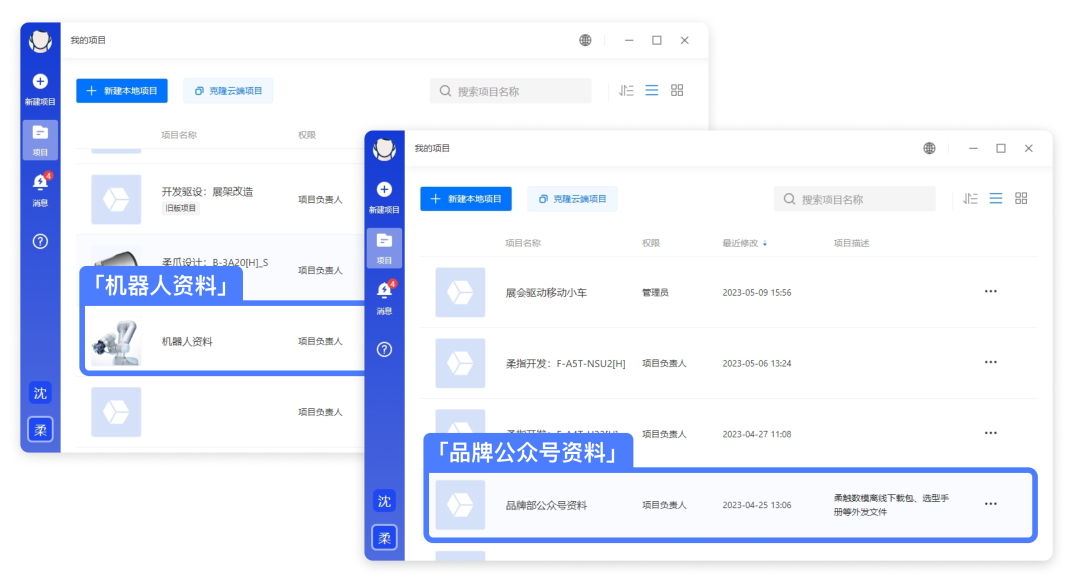1080x588 pixels.
Task: Click the 克隆云端项目 button
Action: point(572,198)
